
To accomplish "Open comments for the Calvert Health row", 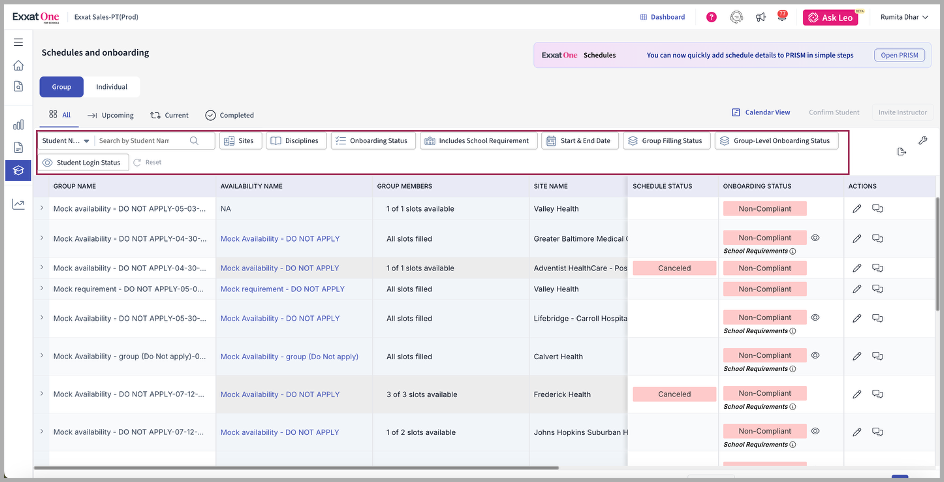I will coord(877,356).
